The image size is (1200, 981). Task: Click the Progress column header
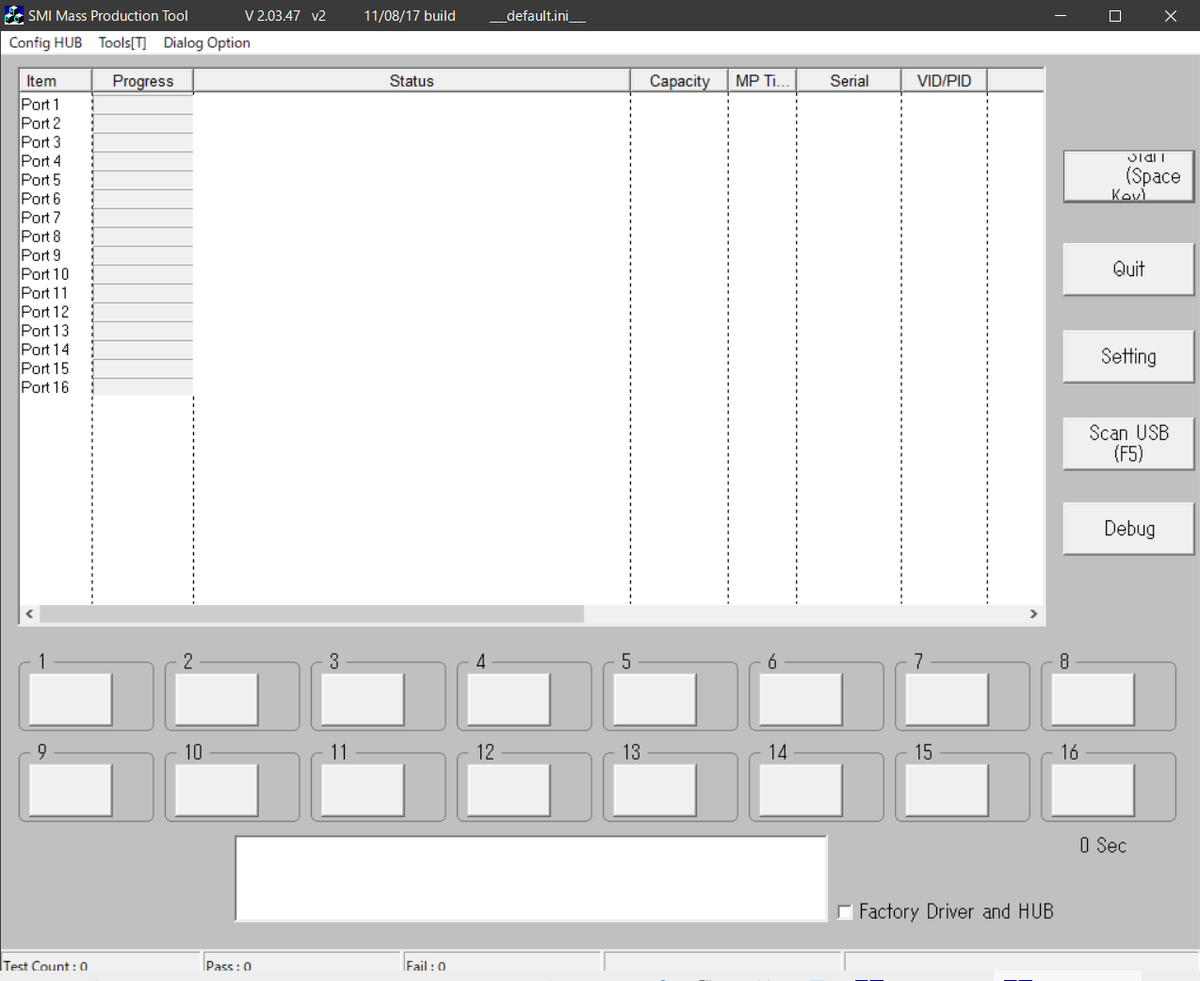(143, 81)
